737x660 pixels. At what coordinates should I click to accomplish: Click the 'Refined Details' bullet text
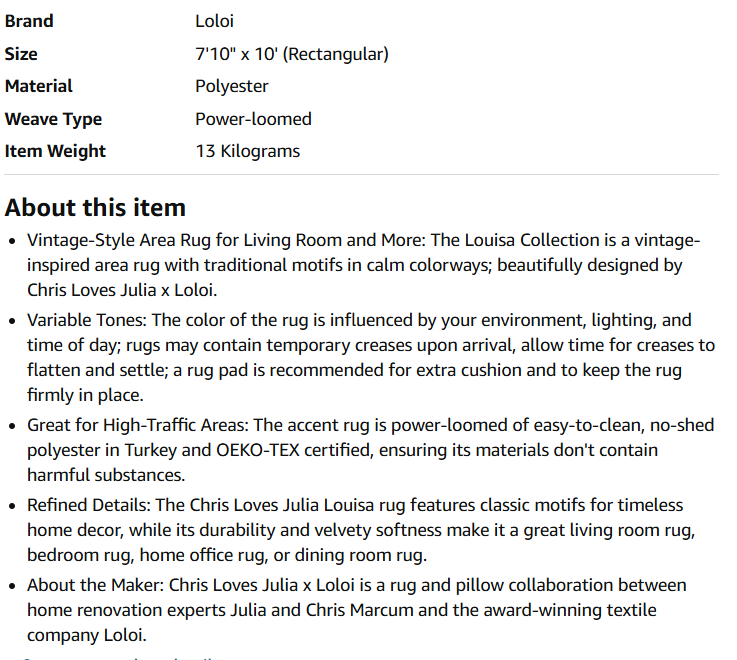pyautogui.click(x=361, y=530)
